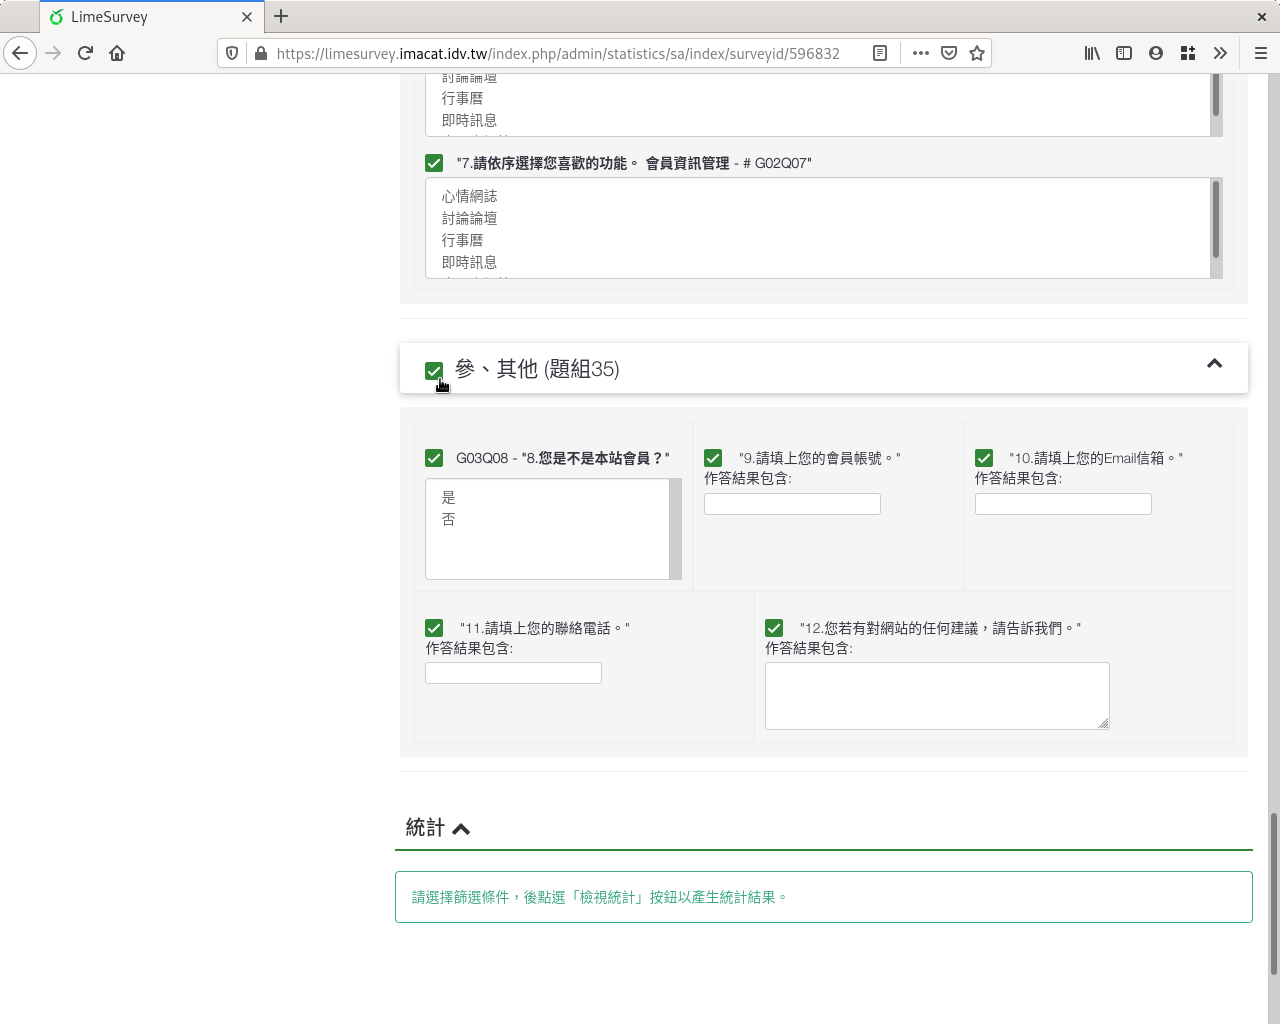Screen dimensions: 1280x1024
Task: Click the filter hint notice text
Action: pyautogui.click(x=600, y=897)
